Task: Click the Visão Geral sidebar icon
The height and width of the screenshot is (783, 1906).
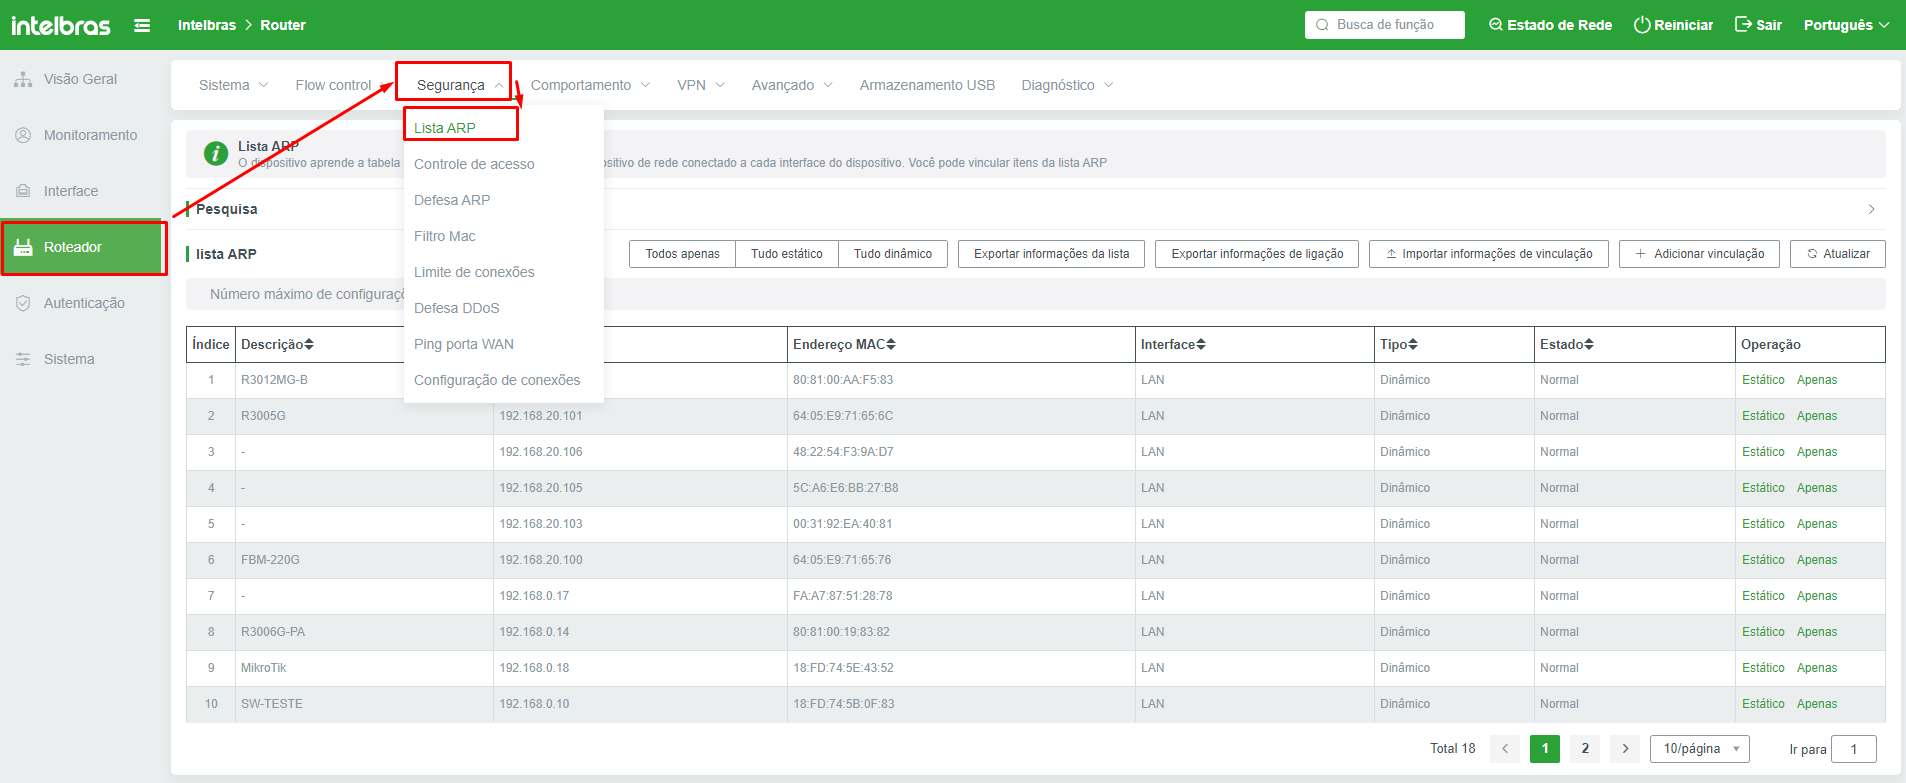Action: [23, 79]
